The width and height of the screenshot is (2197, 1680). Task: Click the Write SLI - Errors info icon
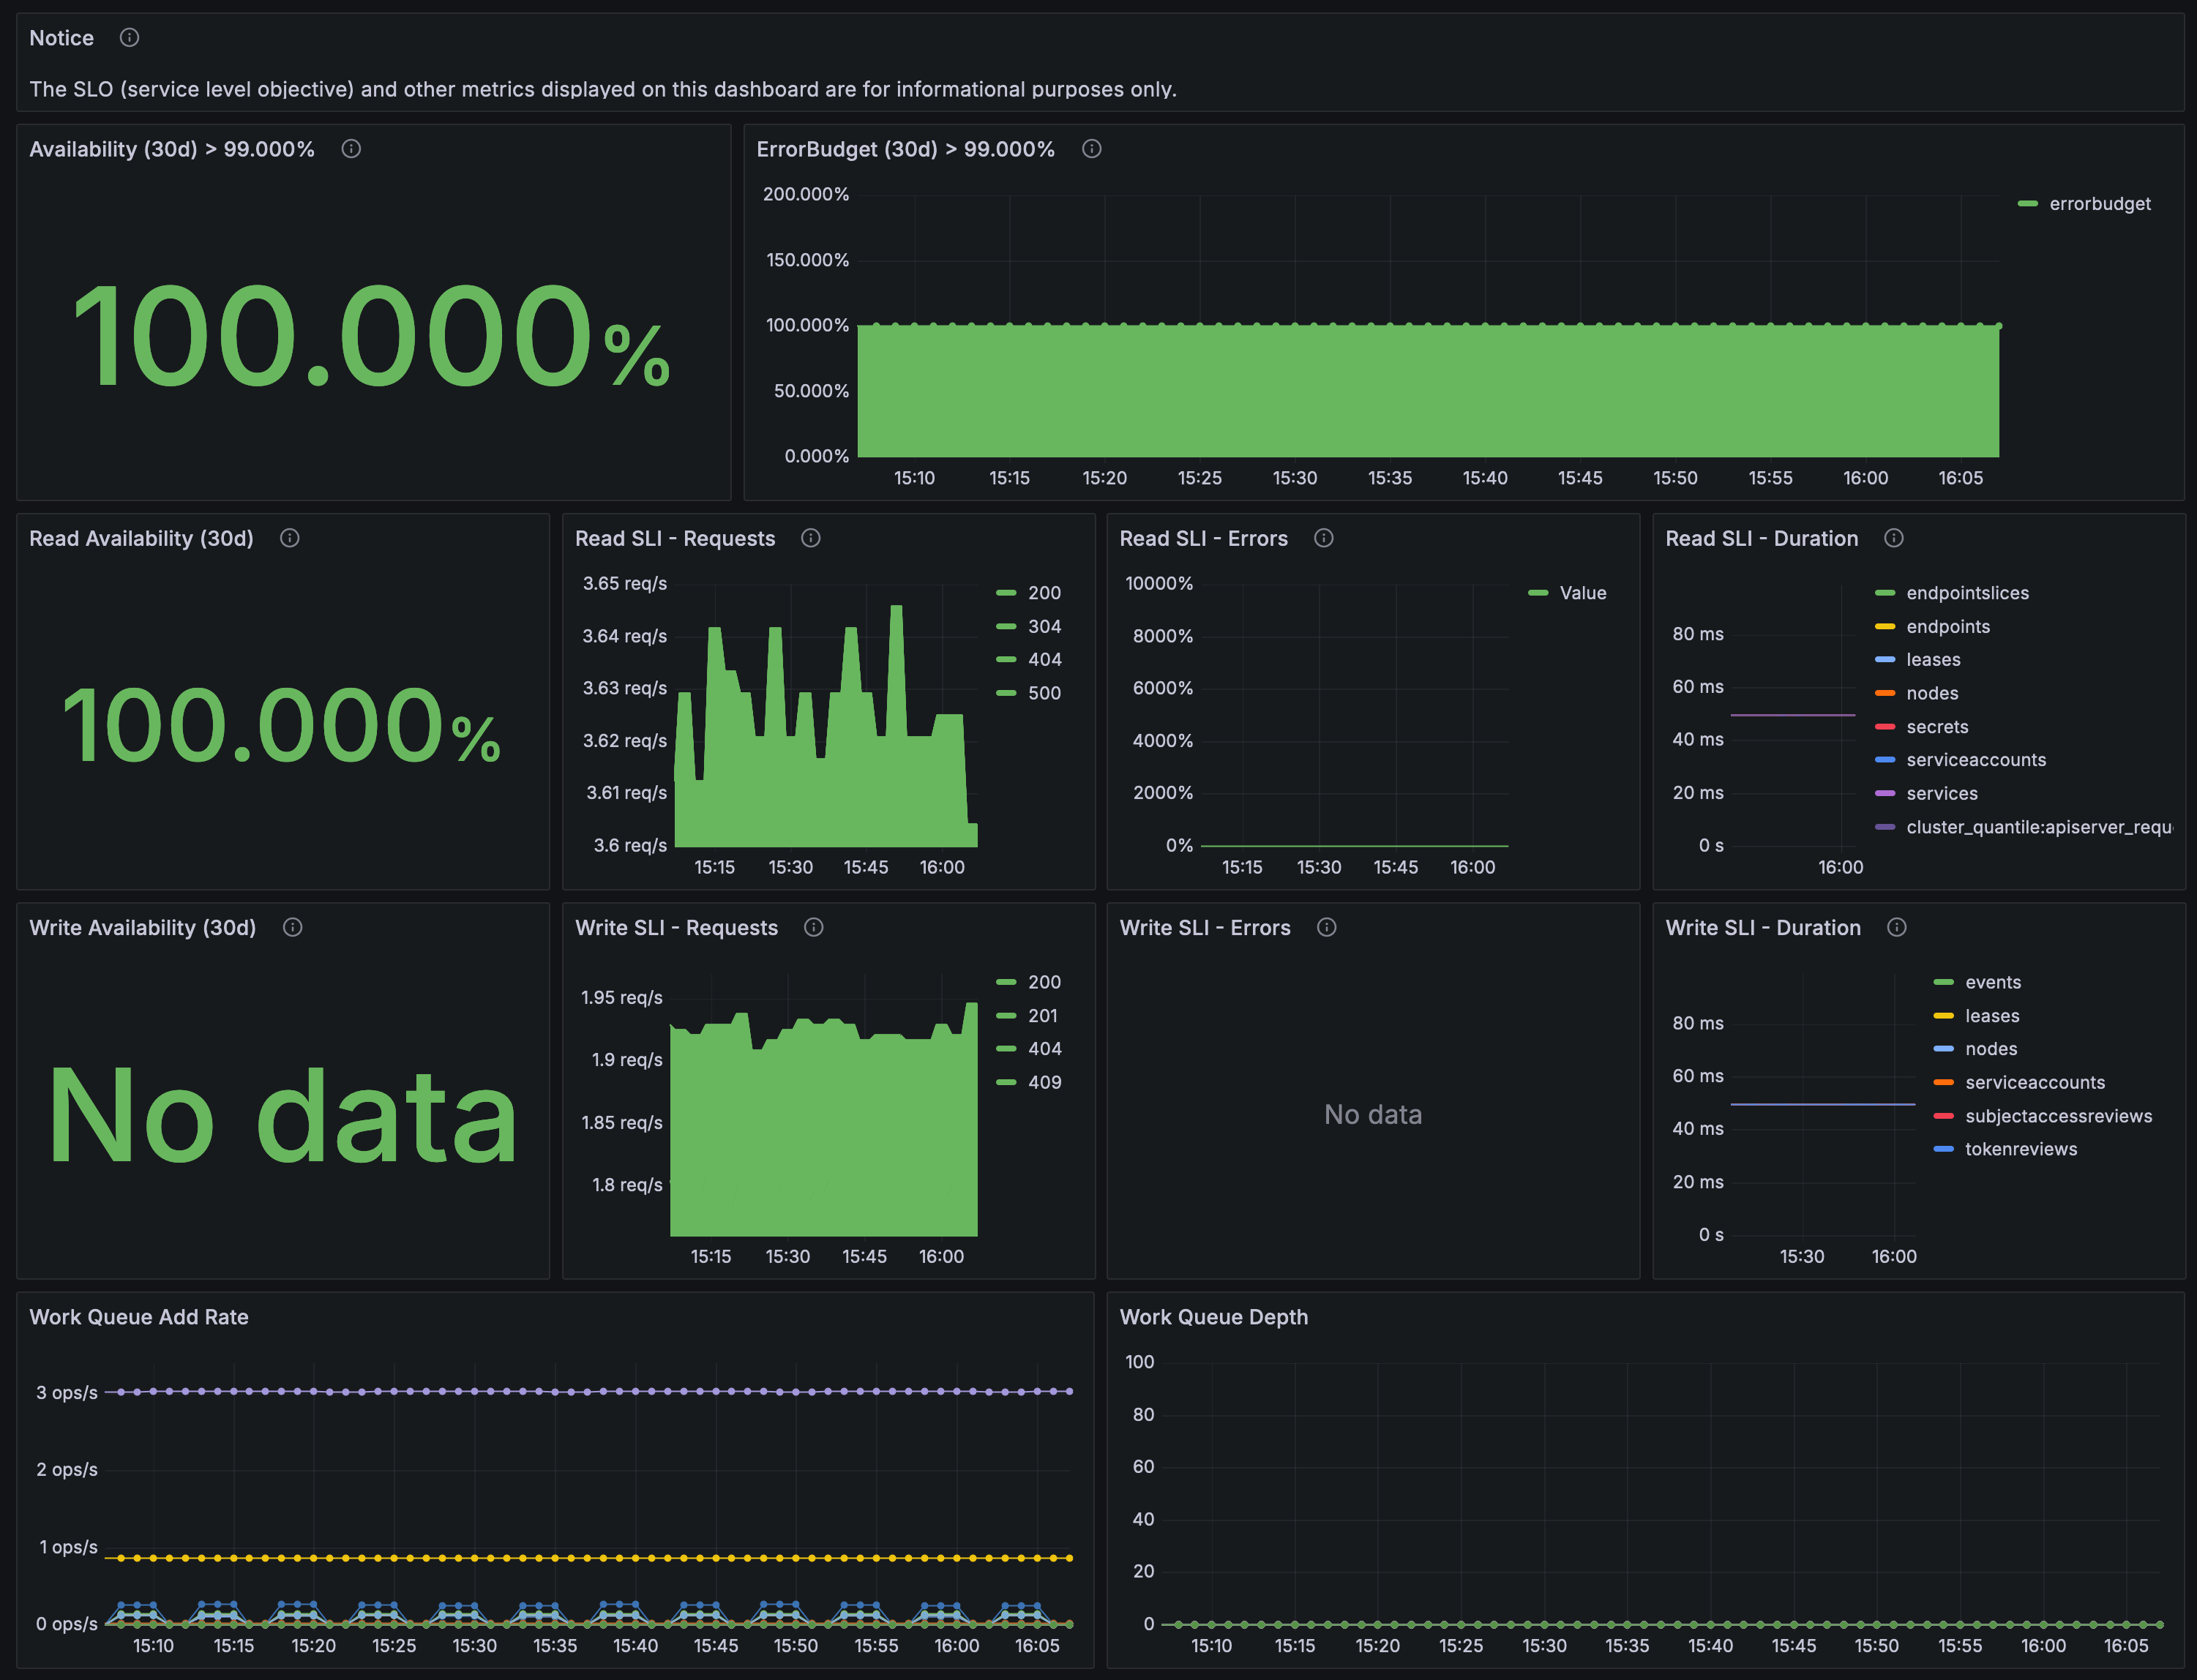point(1327,927)
